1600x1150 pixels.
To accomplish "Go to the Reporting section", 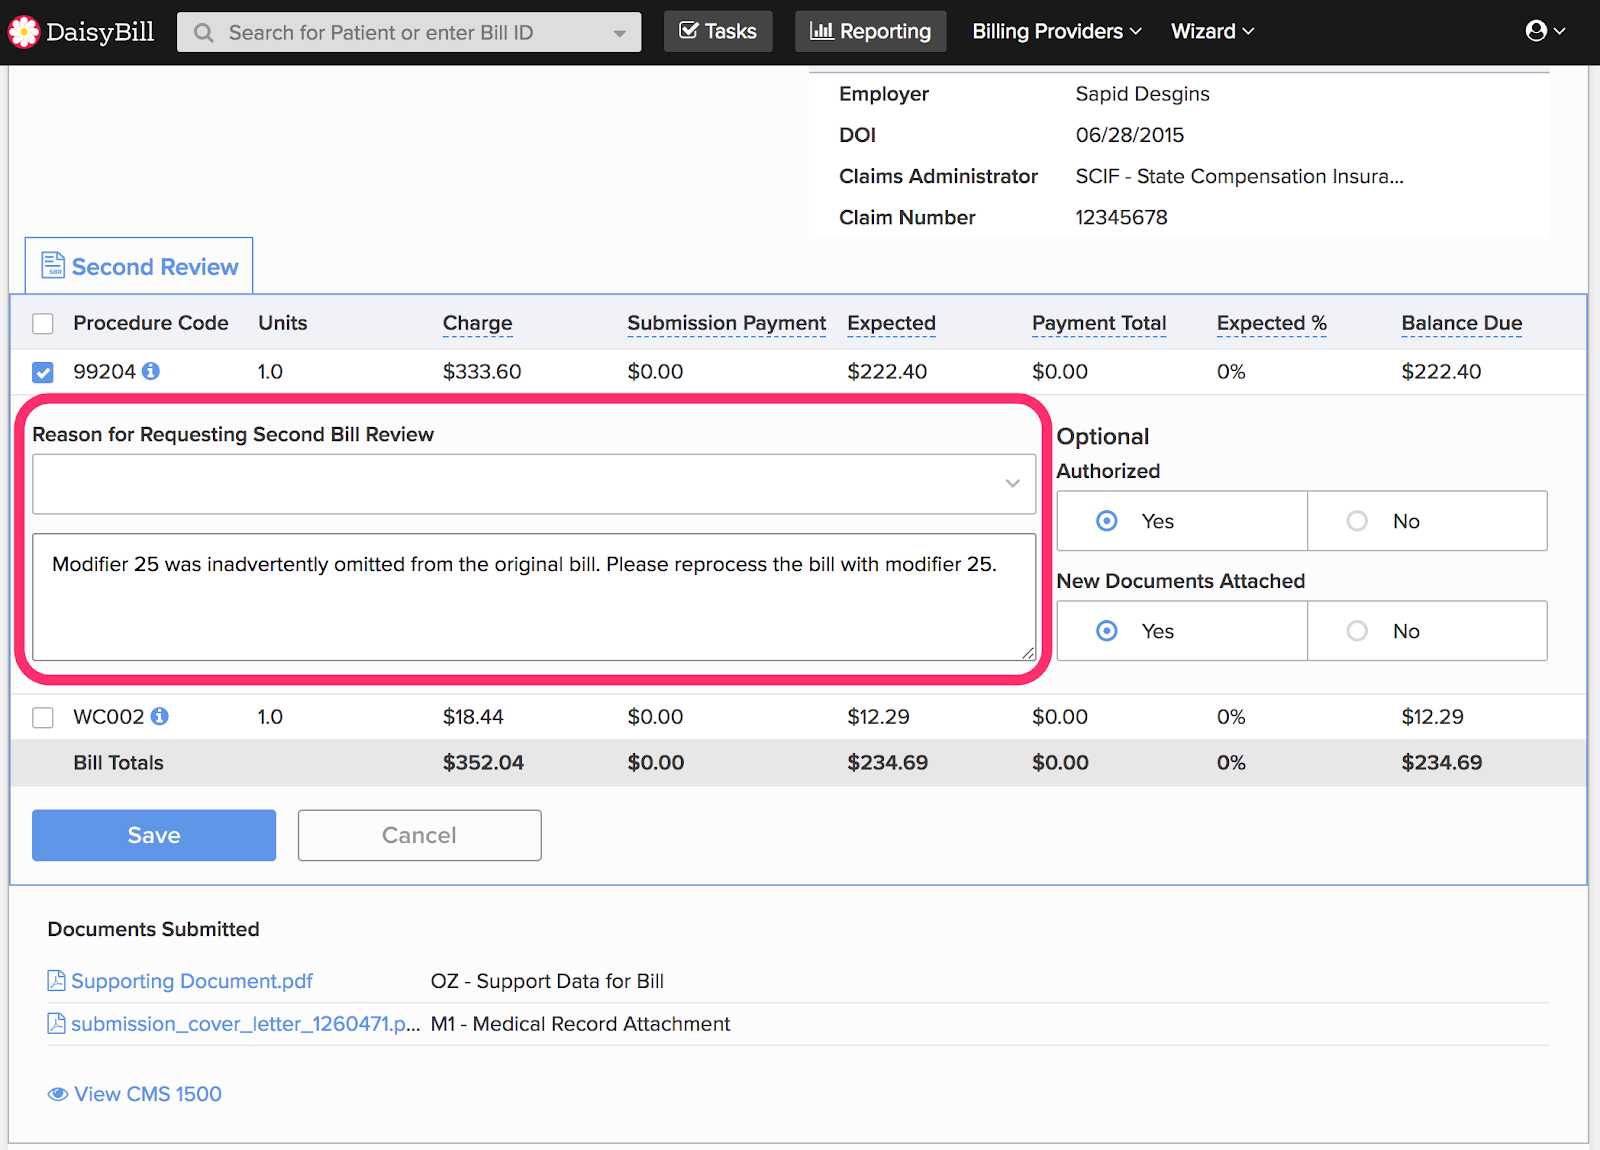I will coord(870,32).
